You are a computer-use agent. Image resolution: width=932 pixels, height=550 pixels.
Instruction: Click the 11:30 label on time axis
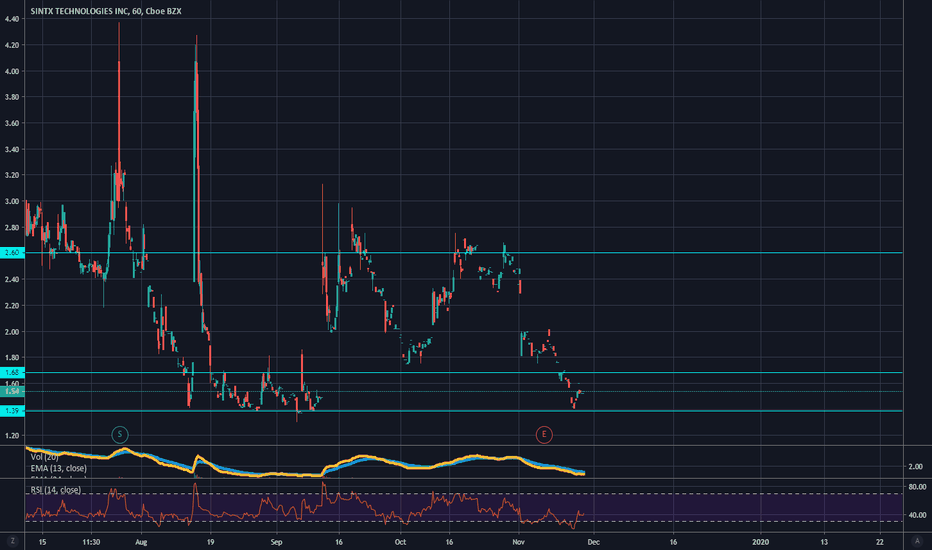pyautogui.click(x=91, y=542)
